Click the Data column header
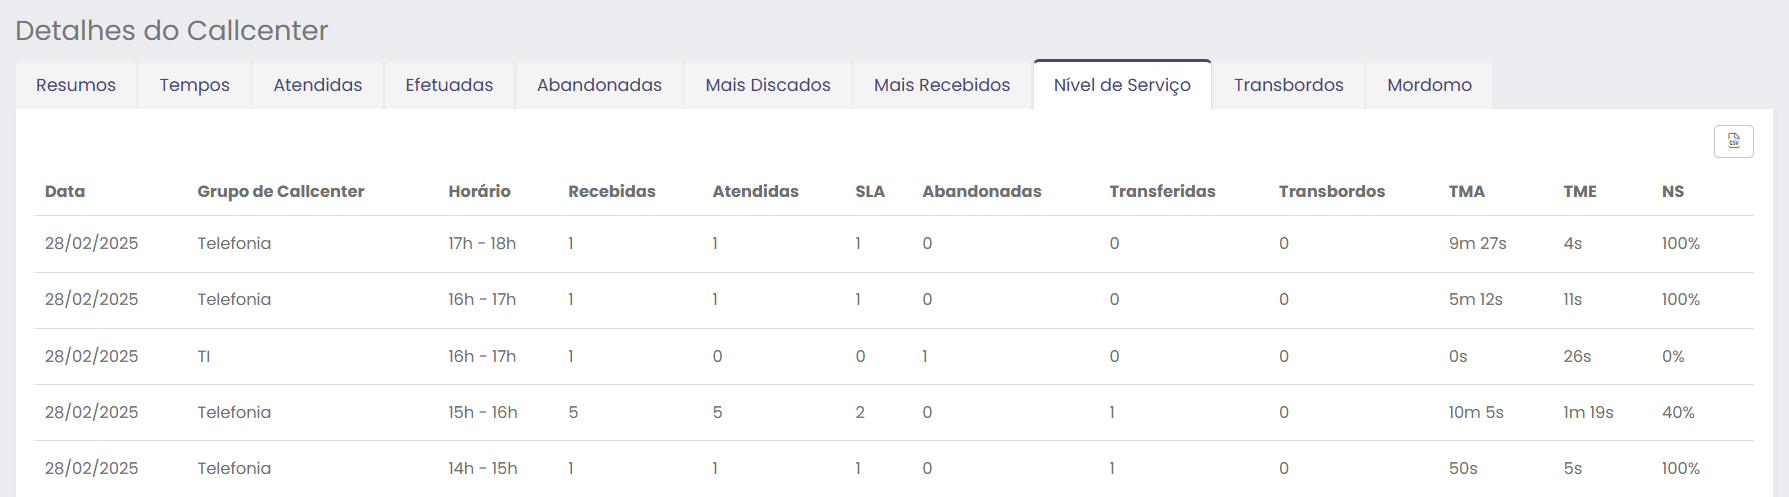 (x=65, y=192)
